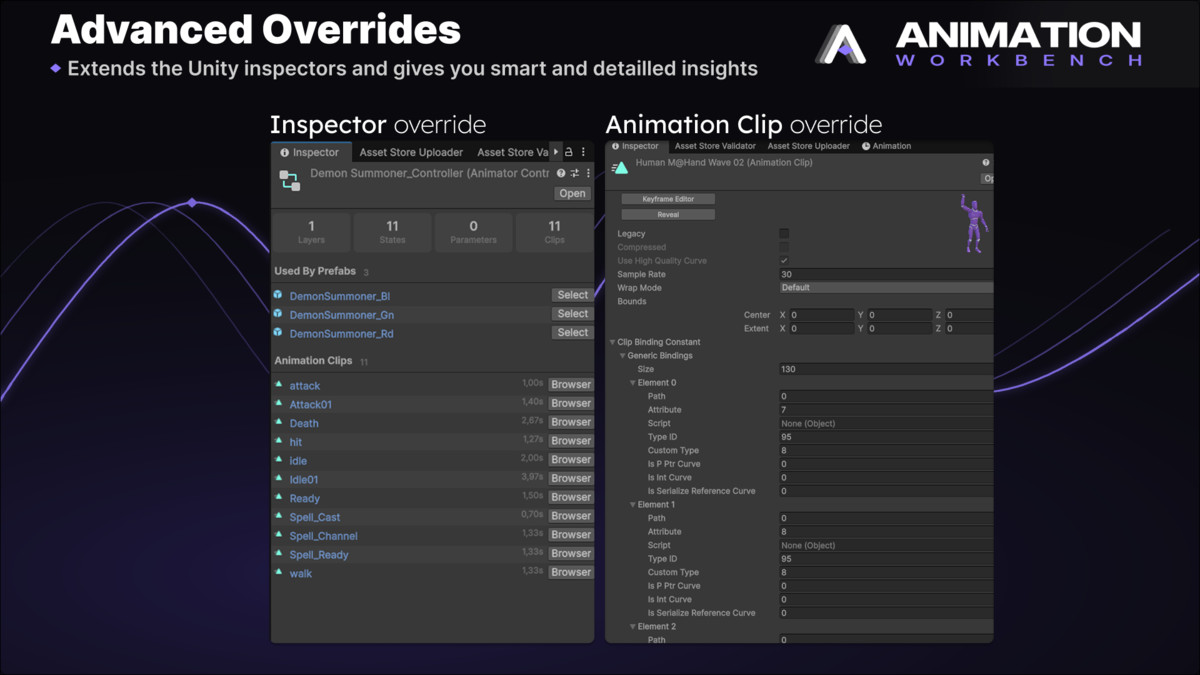Select Asset Store Validator tab in clip panel

(715, 146)
